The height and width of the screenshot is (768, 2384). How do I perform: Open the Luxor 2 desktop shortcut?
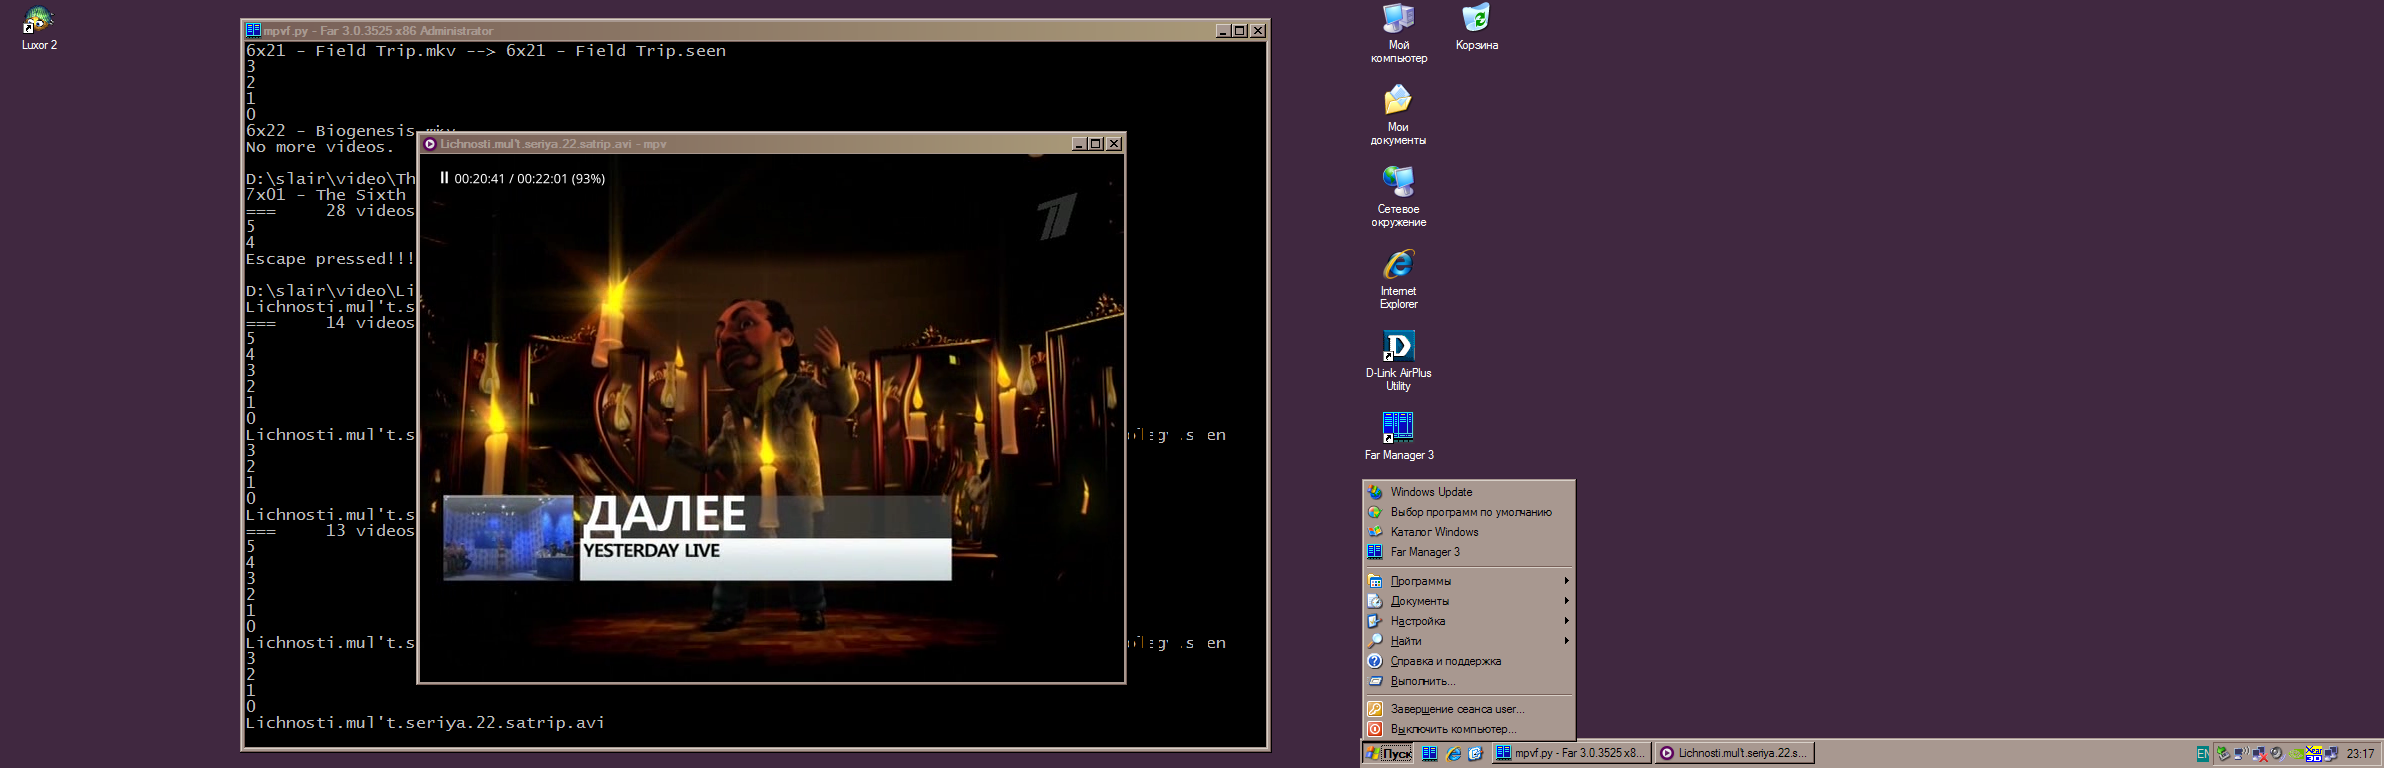point(39,27)
